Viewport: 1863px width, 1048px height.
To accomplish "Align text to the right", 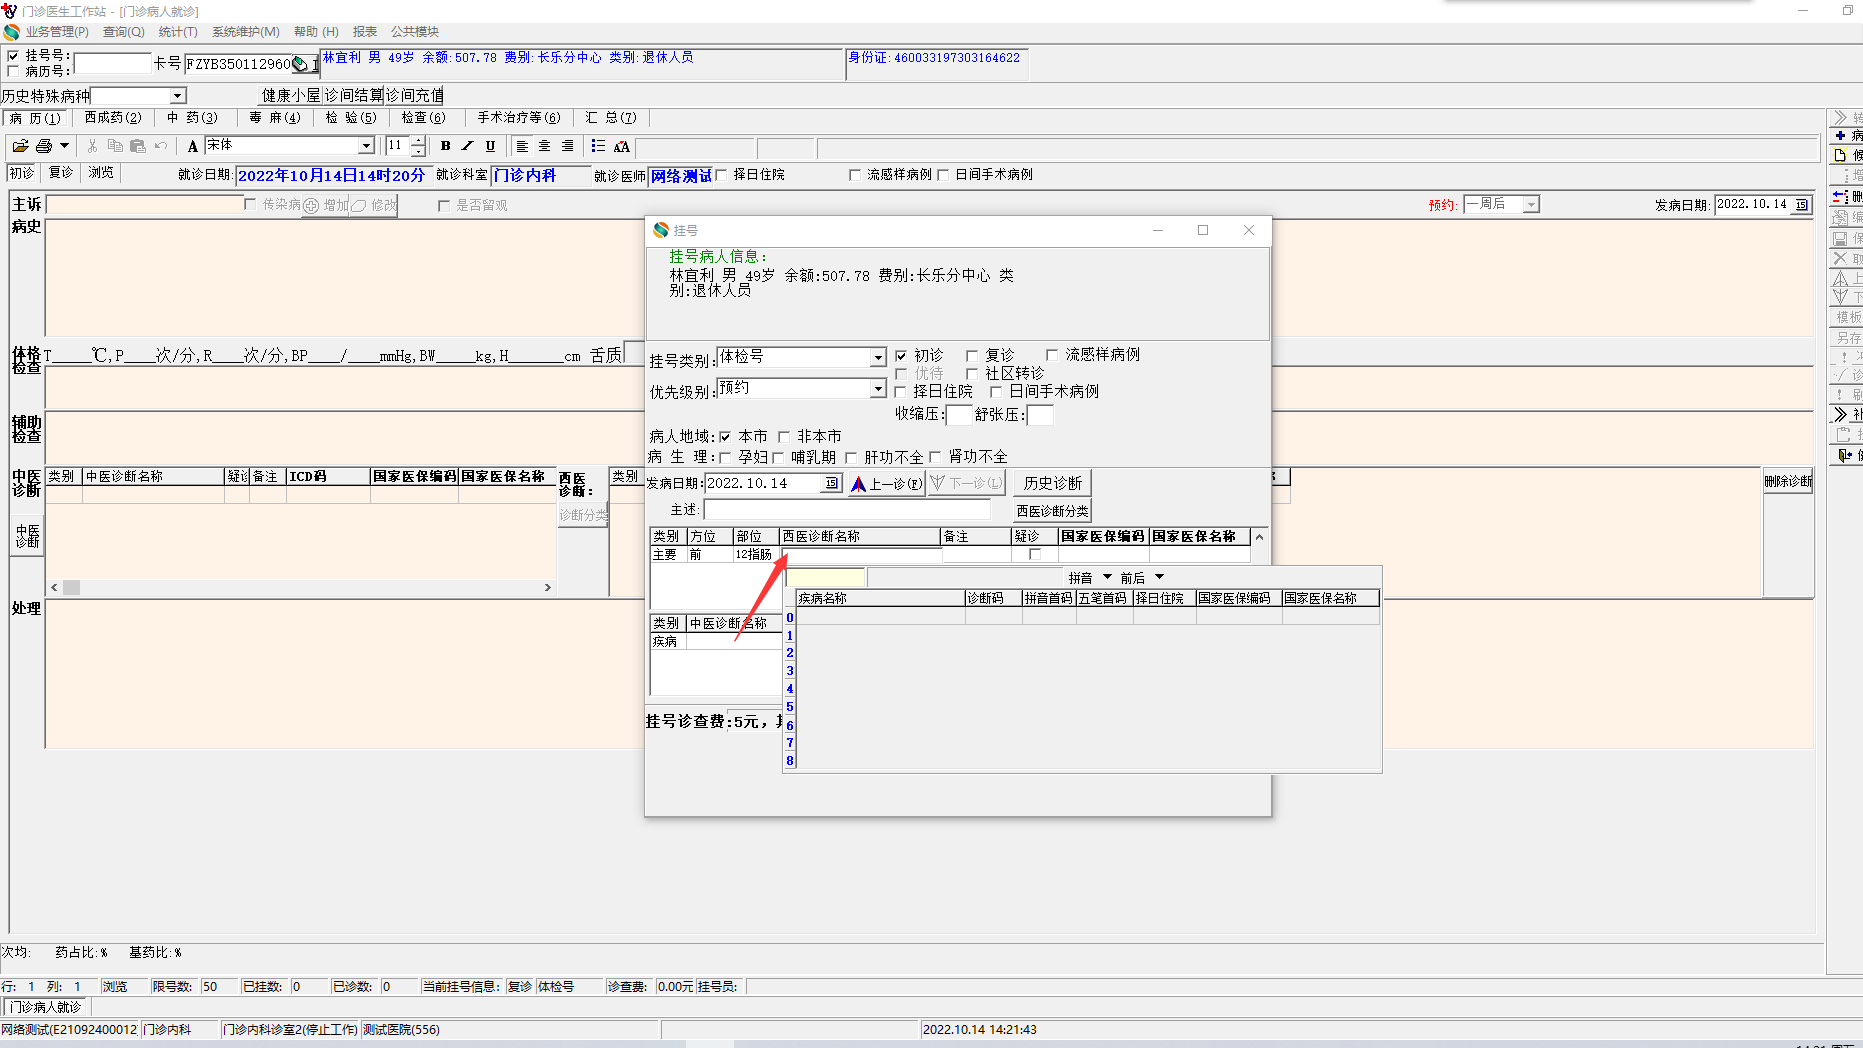I will [568, 146].
